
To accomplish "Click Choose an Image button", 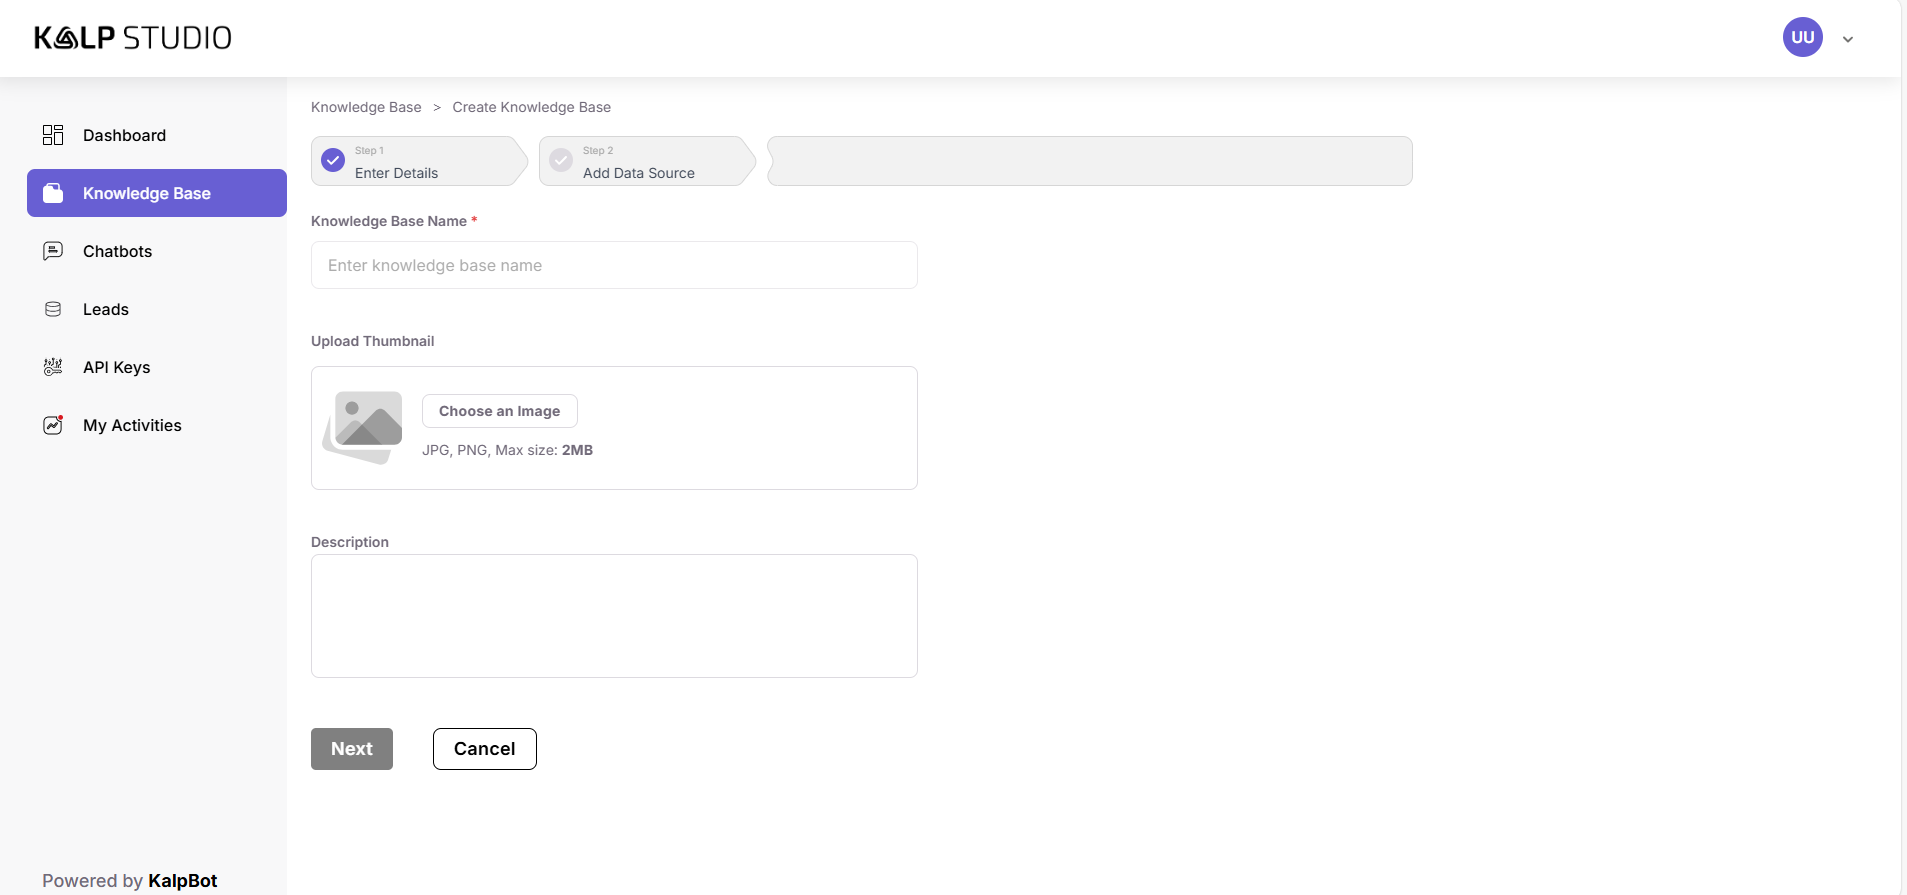I will pyautogui.click(x=499, y=411).
